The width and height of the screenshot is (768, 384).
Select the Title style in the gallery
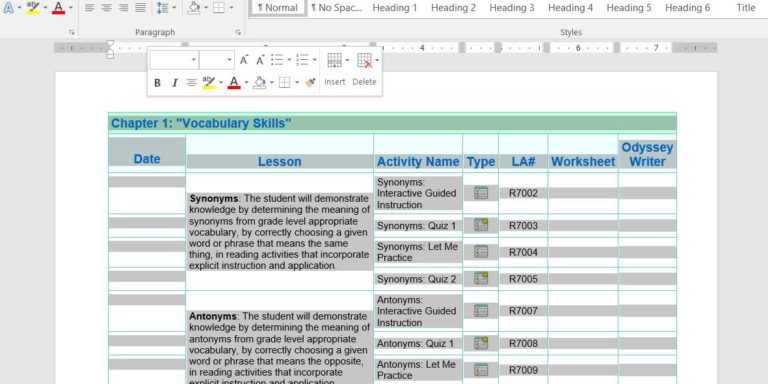coord(746,8)
